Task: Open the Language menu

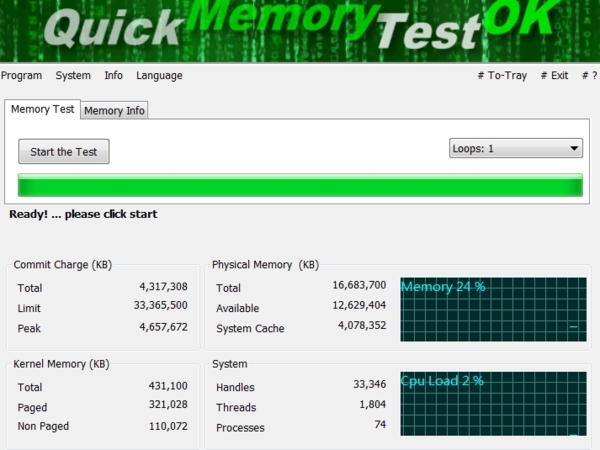Action: coord(159,75)
